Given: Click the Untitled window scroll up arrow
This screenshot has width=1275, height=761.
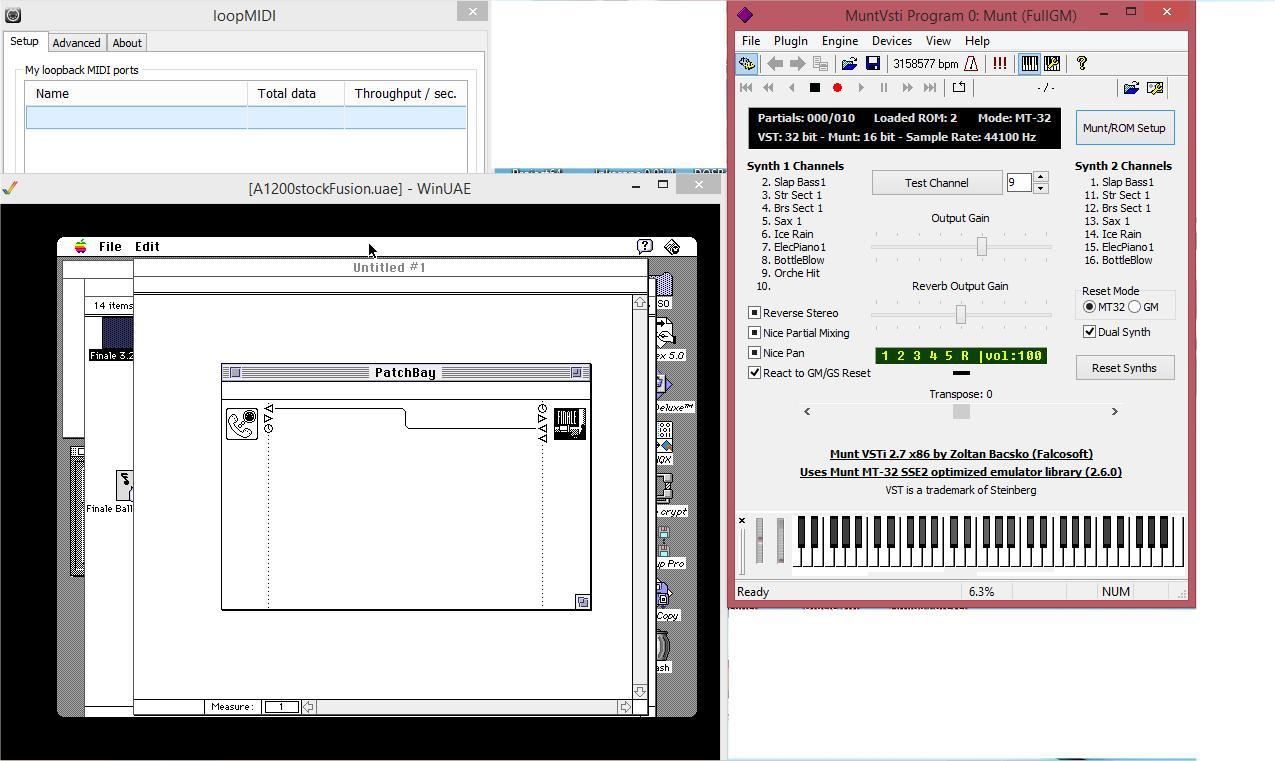Looking at the screenshot, I should [640, 302].
